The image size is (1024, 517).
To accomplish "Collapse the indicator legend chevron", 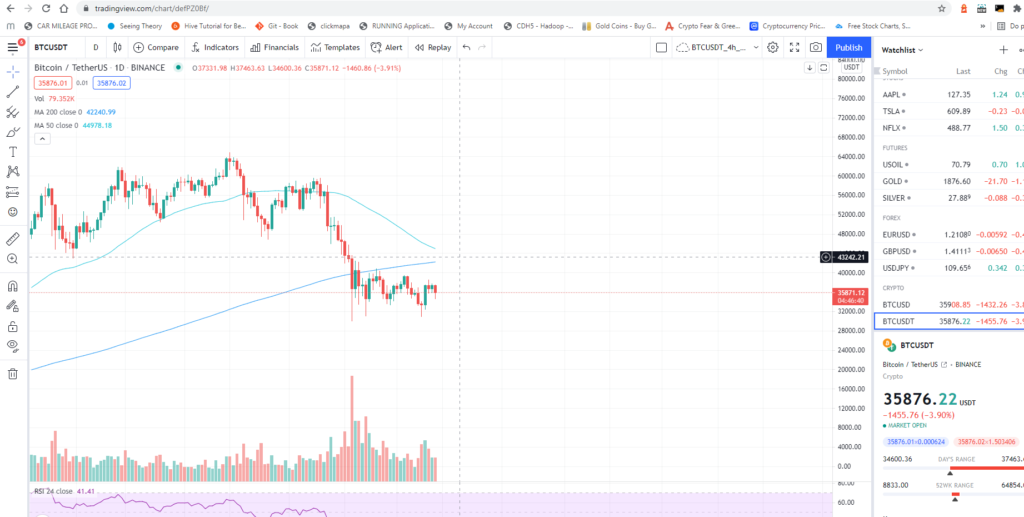I will pyautogui.click(x=42, y=139).
